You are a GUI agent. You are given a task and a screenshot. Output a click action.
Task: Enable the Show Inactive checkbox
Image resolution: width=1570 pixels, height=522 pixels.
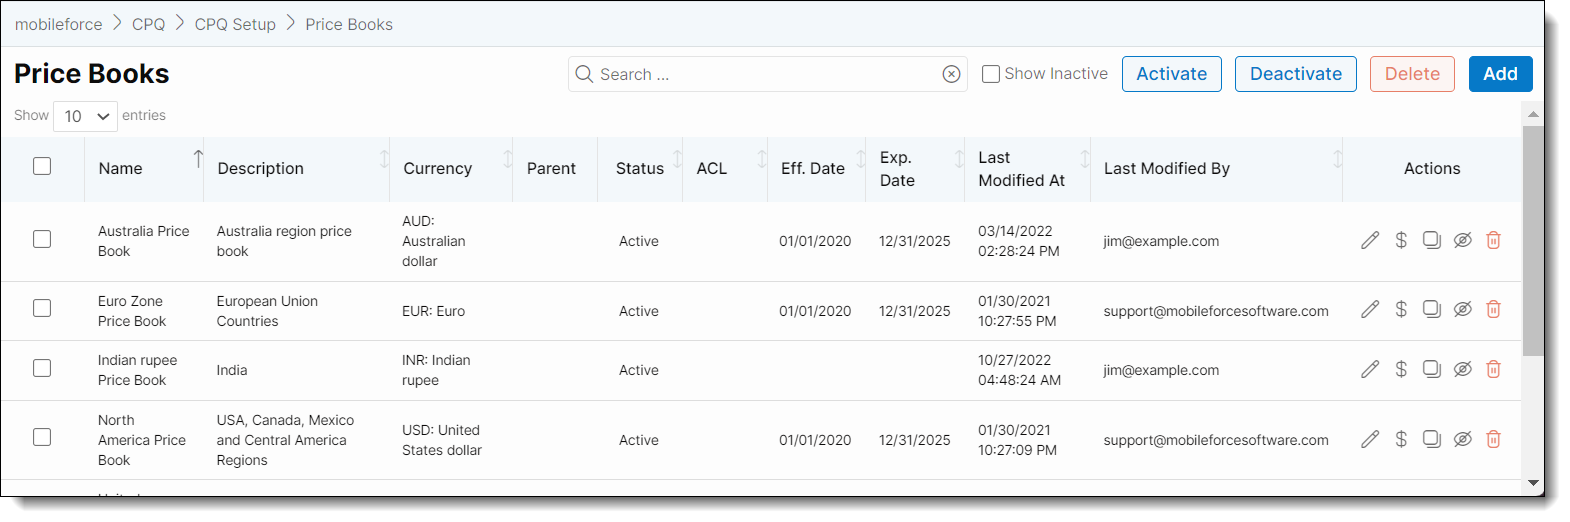click(x=991, y=74)
